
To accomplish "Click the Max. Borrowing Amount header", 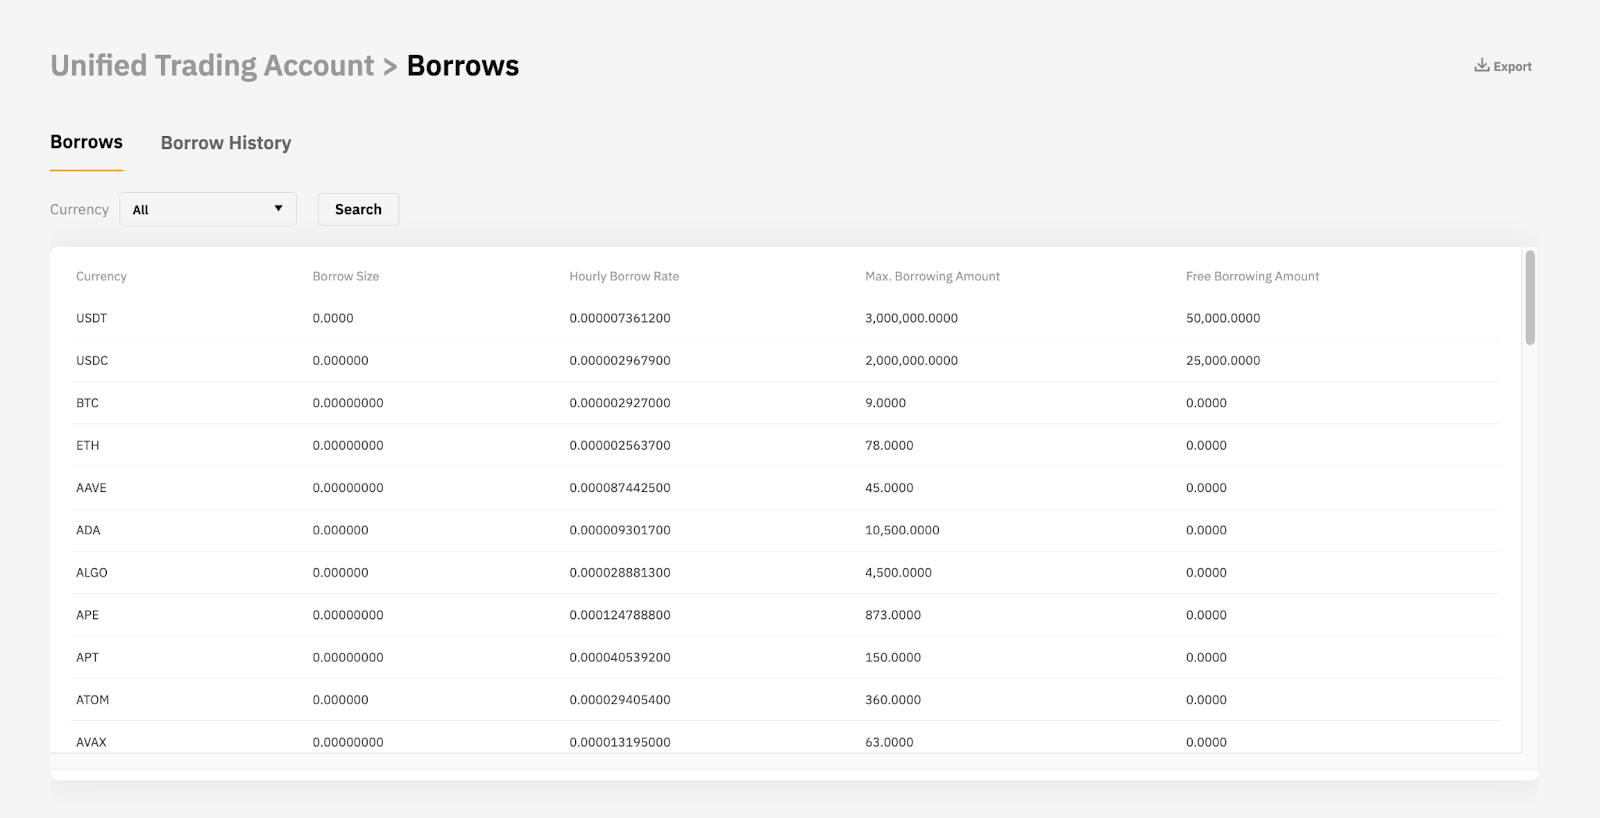I will 932,276.
